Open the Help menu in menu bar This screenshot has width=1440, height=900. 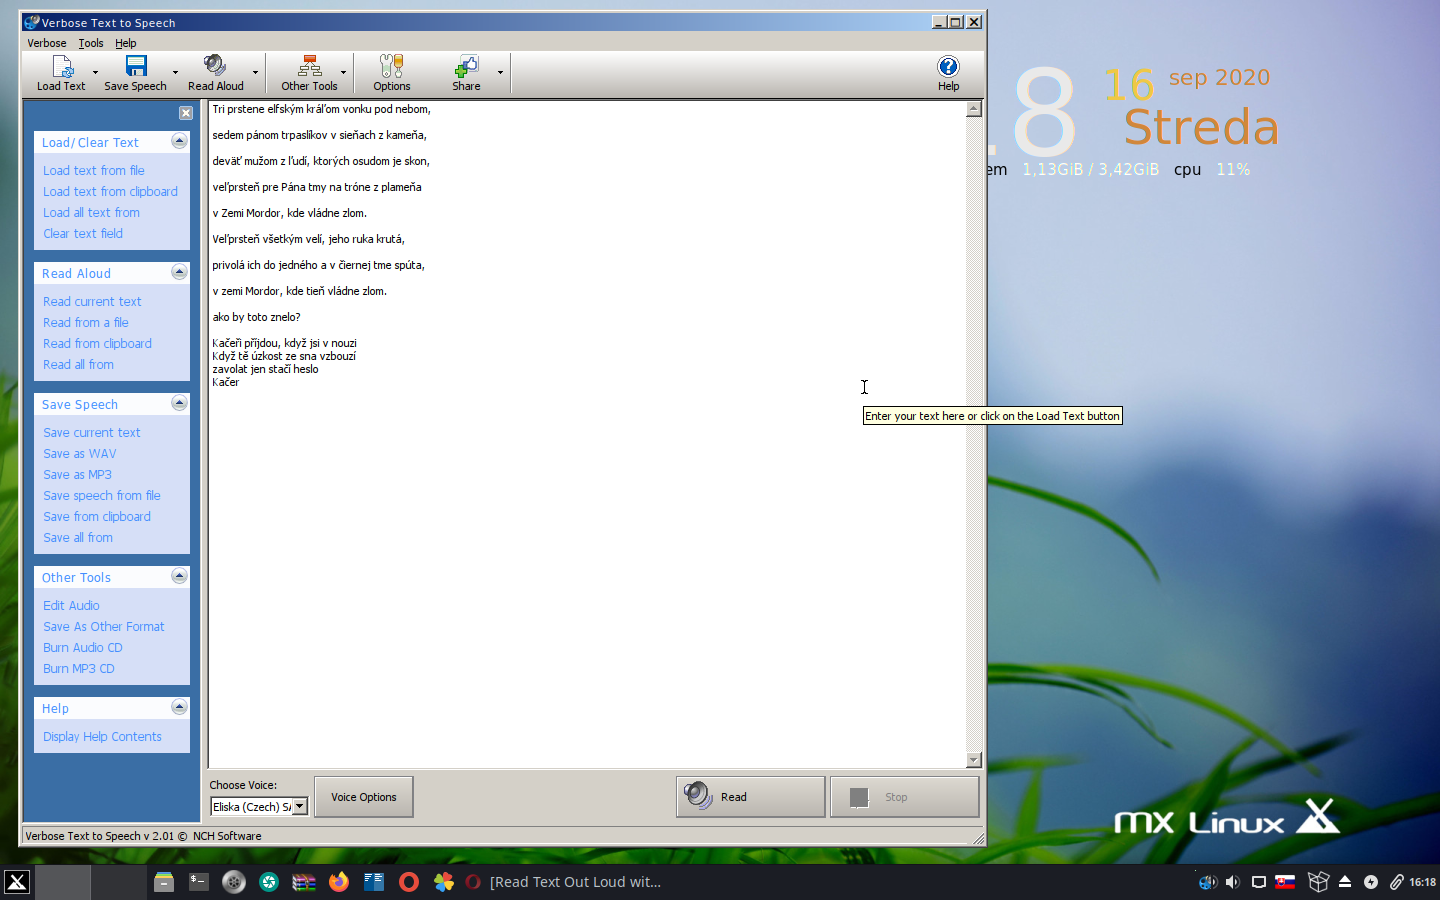pos(125,43)
